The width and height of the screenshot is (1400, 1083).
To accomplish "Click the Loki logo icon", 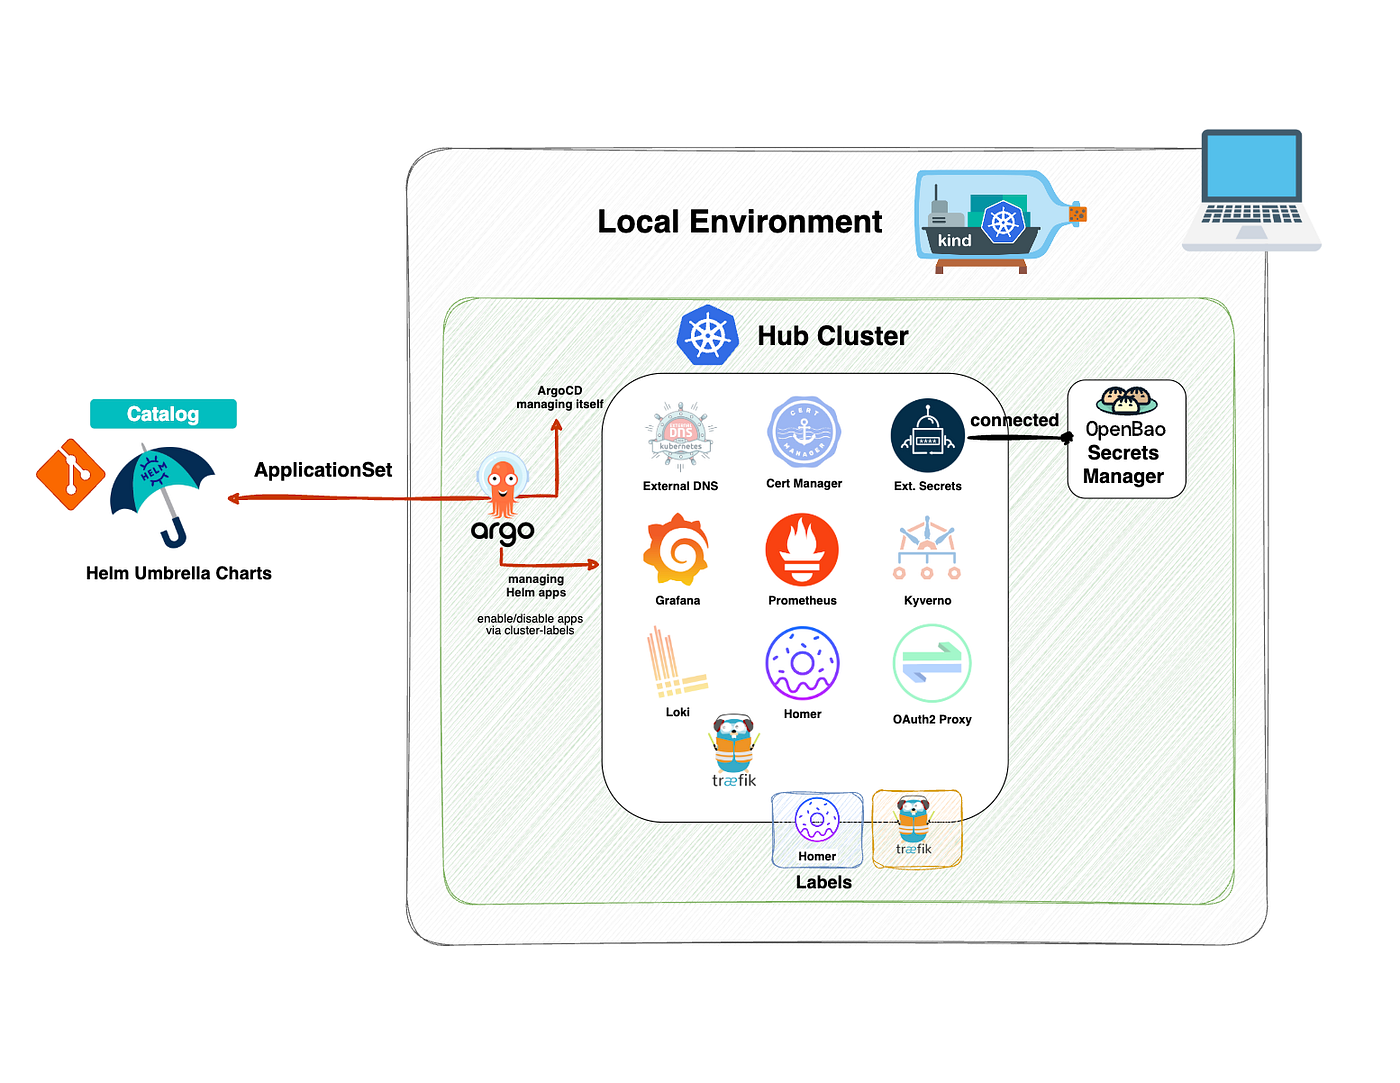I will click(x=677, y=661).
